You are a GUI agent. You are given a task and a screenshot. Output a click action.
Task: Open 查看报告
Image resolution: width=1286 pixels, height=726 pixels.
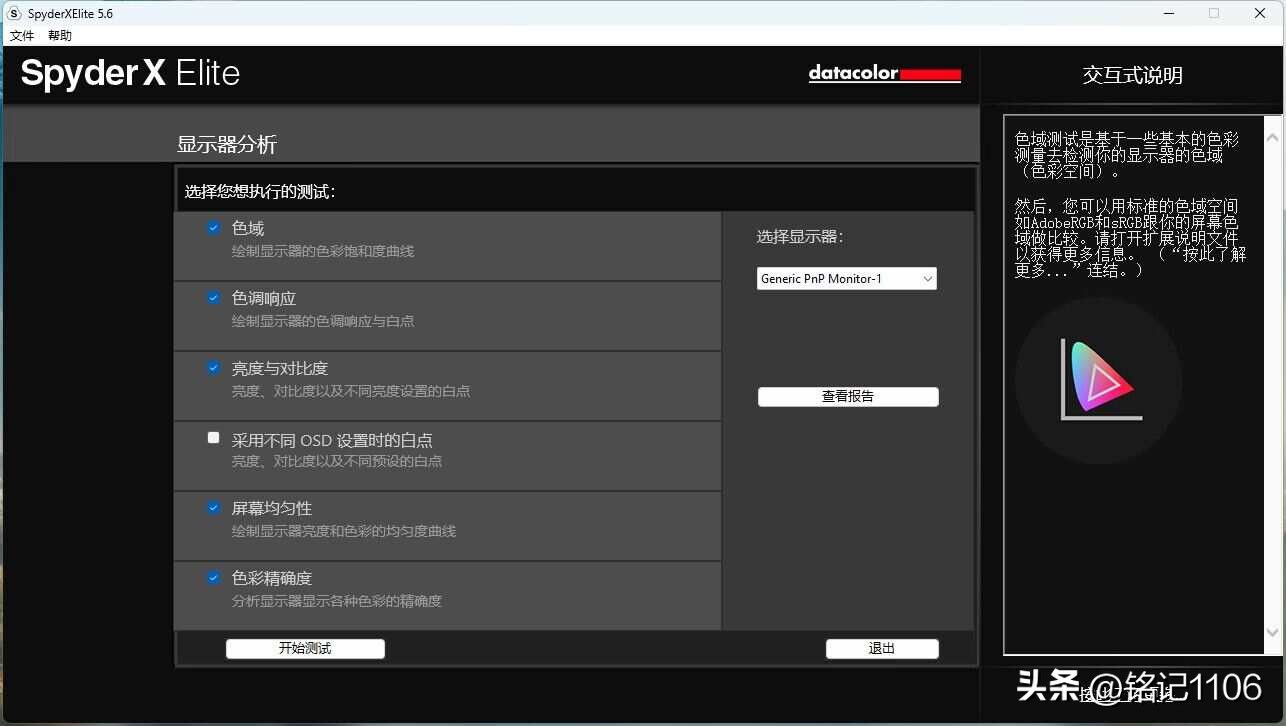coord(847,396)
